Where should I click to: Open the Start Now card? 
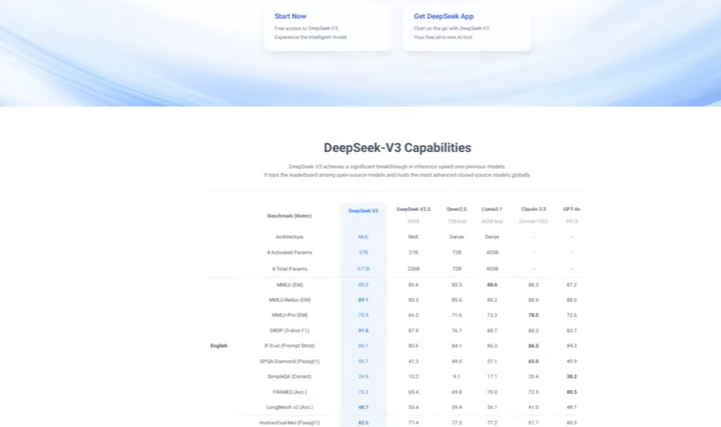[328, 27]
